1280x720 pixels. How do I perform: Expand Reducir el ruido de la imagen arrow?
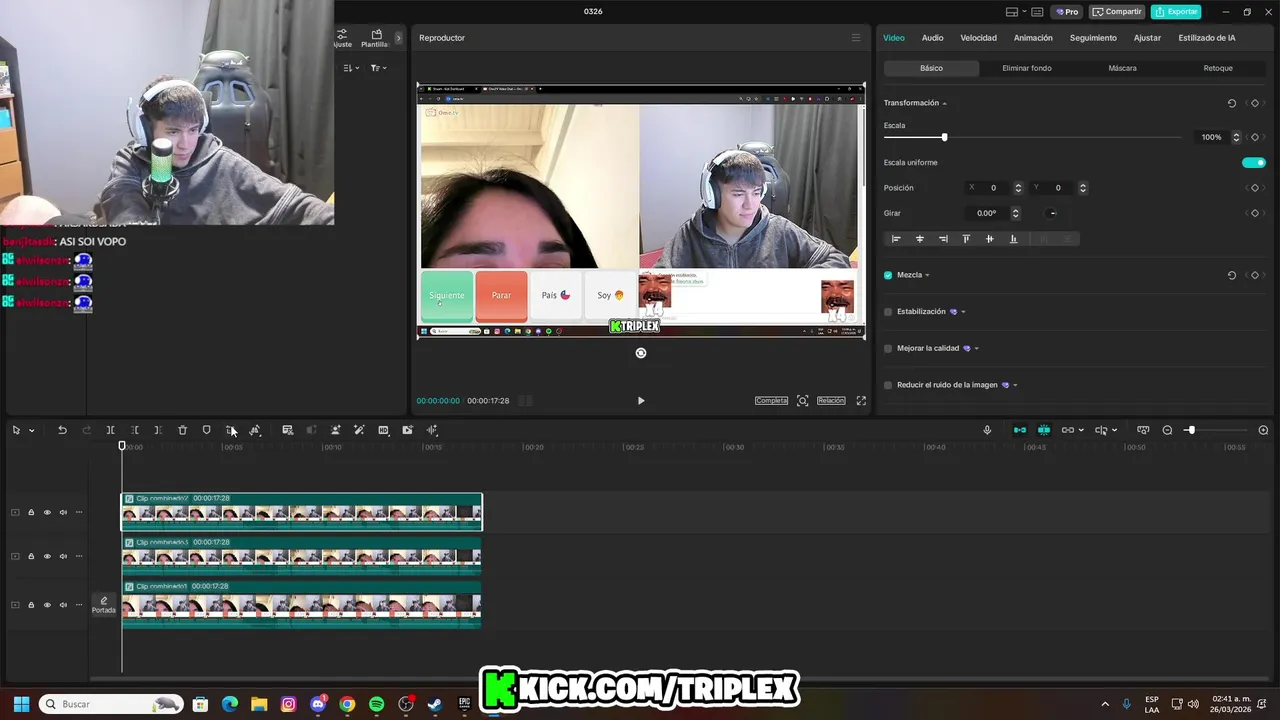pos(1015,385)
